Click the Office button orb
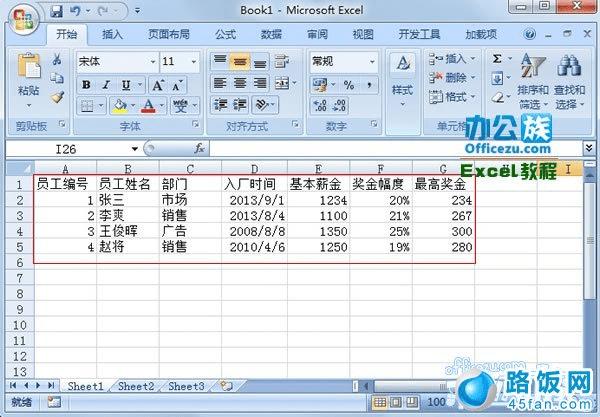600x417 pixels. point(24,18)
